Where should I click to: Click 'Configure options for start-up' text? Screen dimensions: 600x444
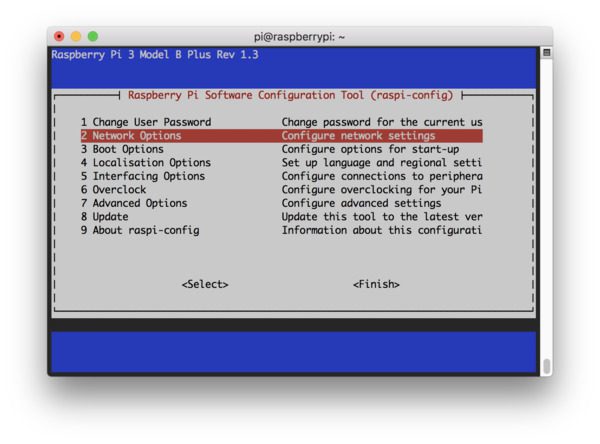370,149
